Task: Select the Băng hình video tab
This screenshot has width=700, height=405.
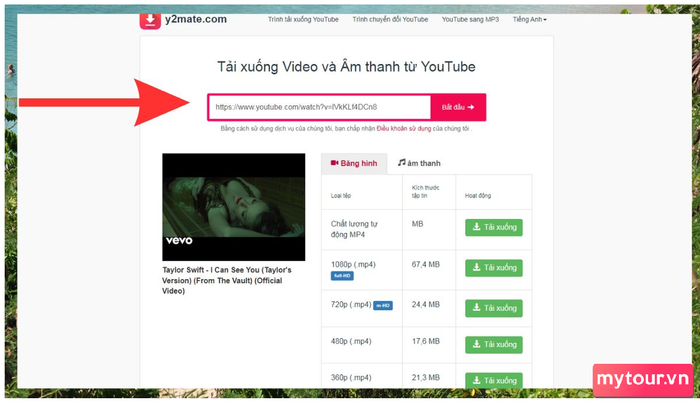Action: pyautogui.click(x=354, y=163)
